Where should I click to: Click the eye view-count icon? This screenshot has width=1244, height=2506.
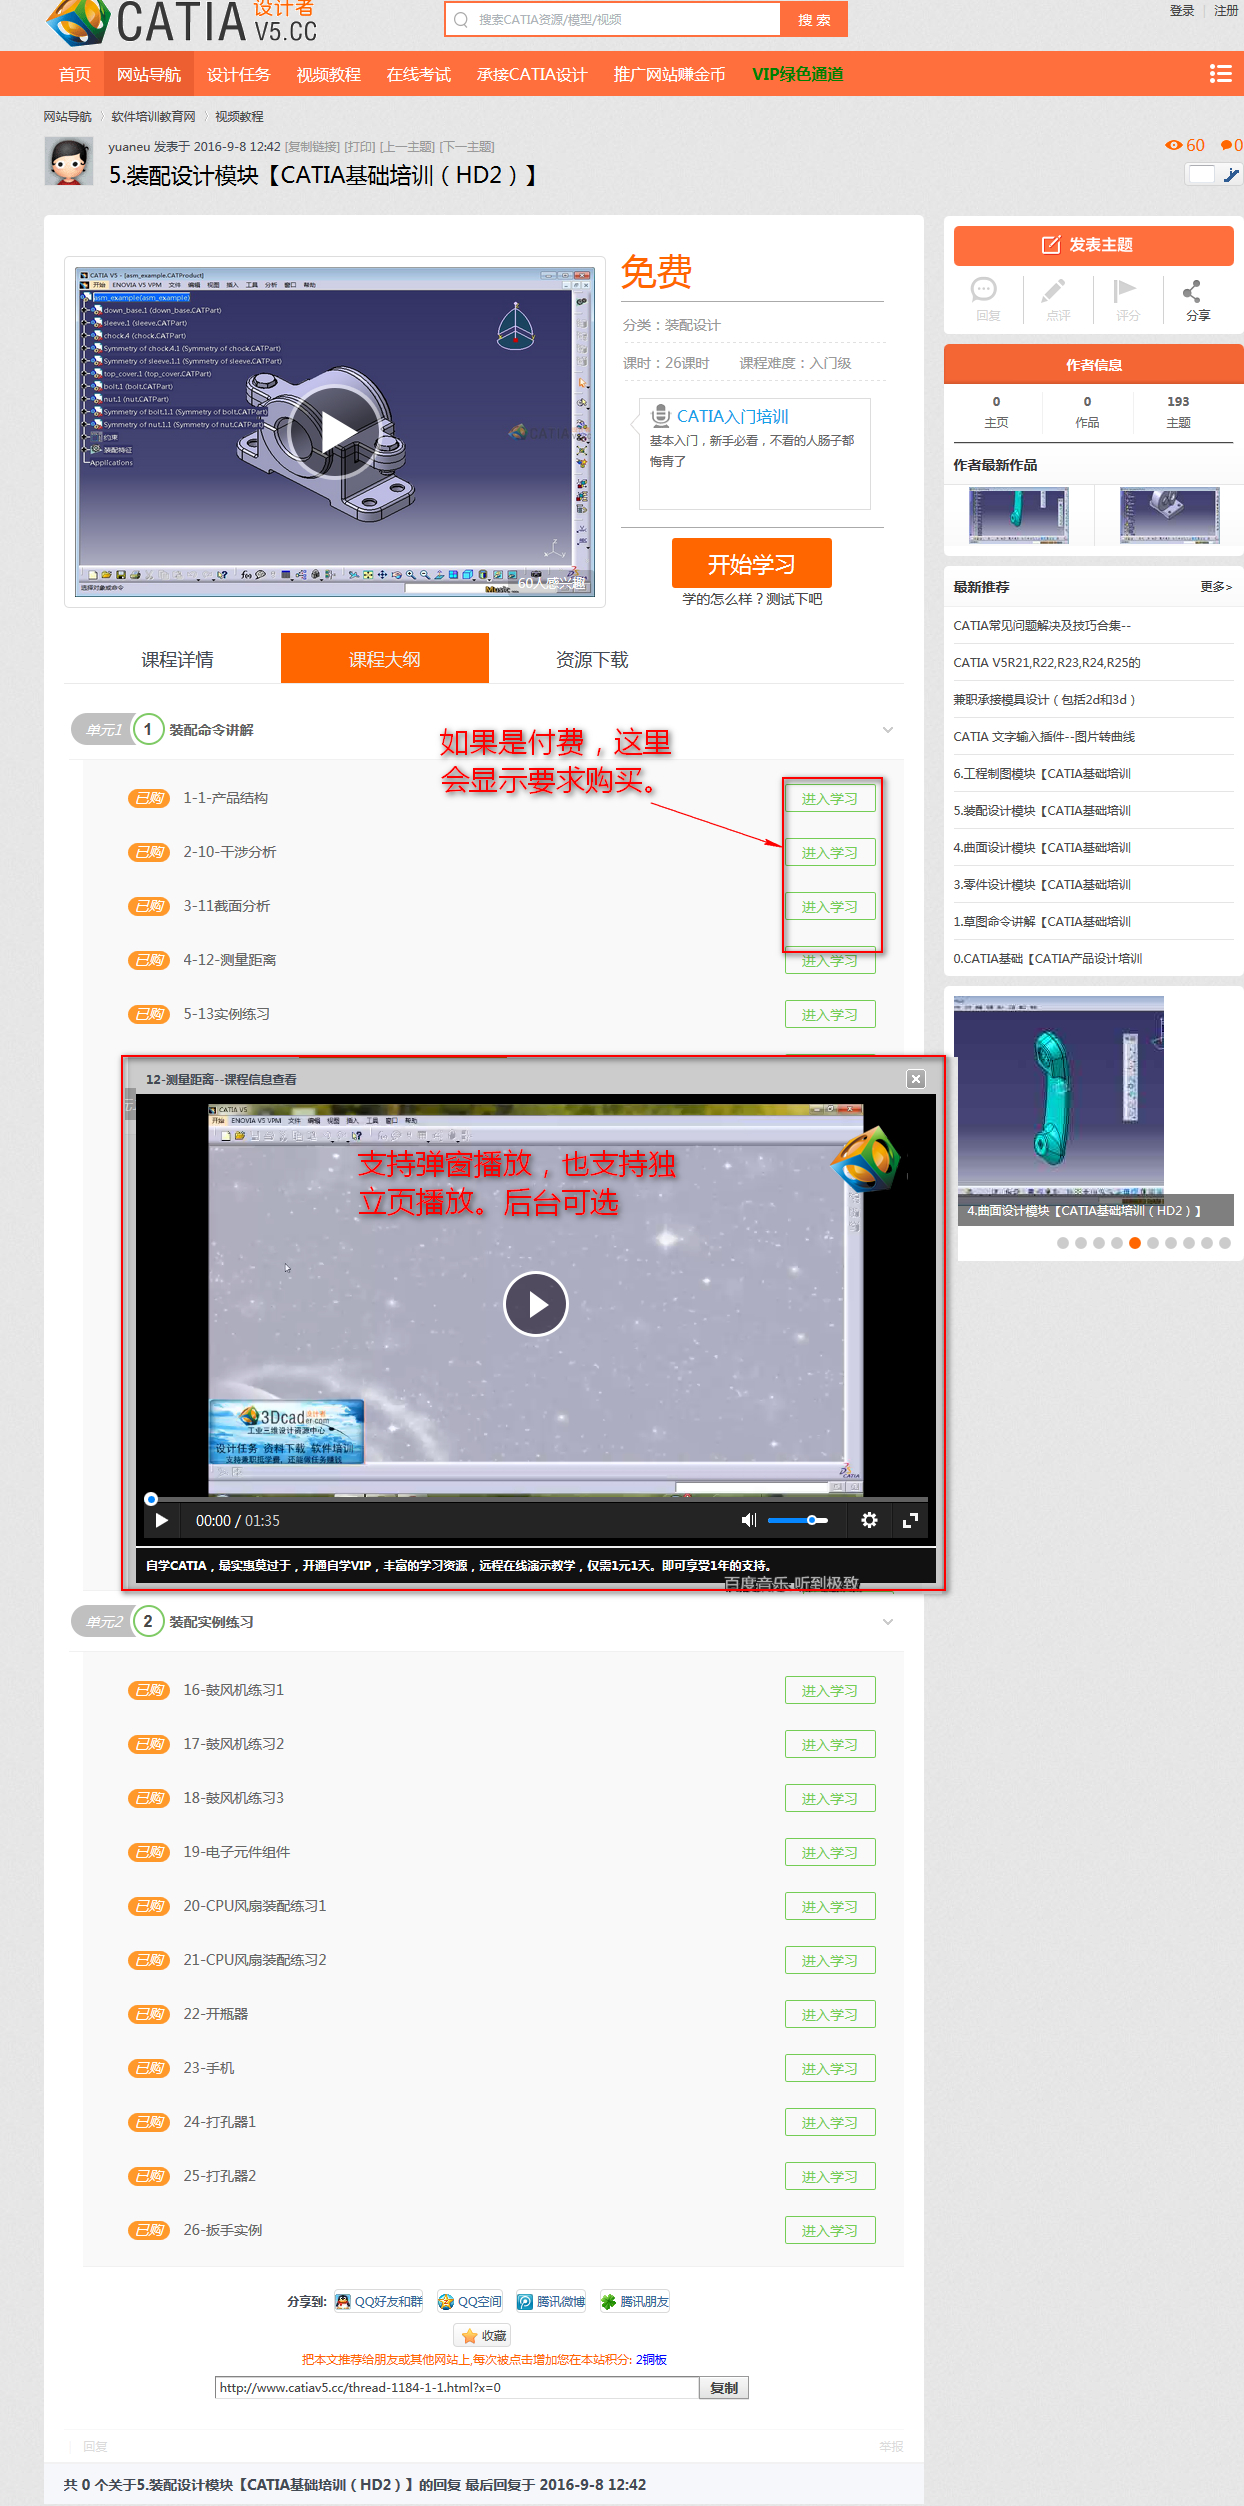pos(1173,145)
